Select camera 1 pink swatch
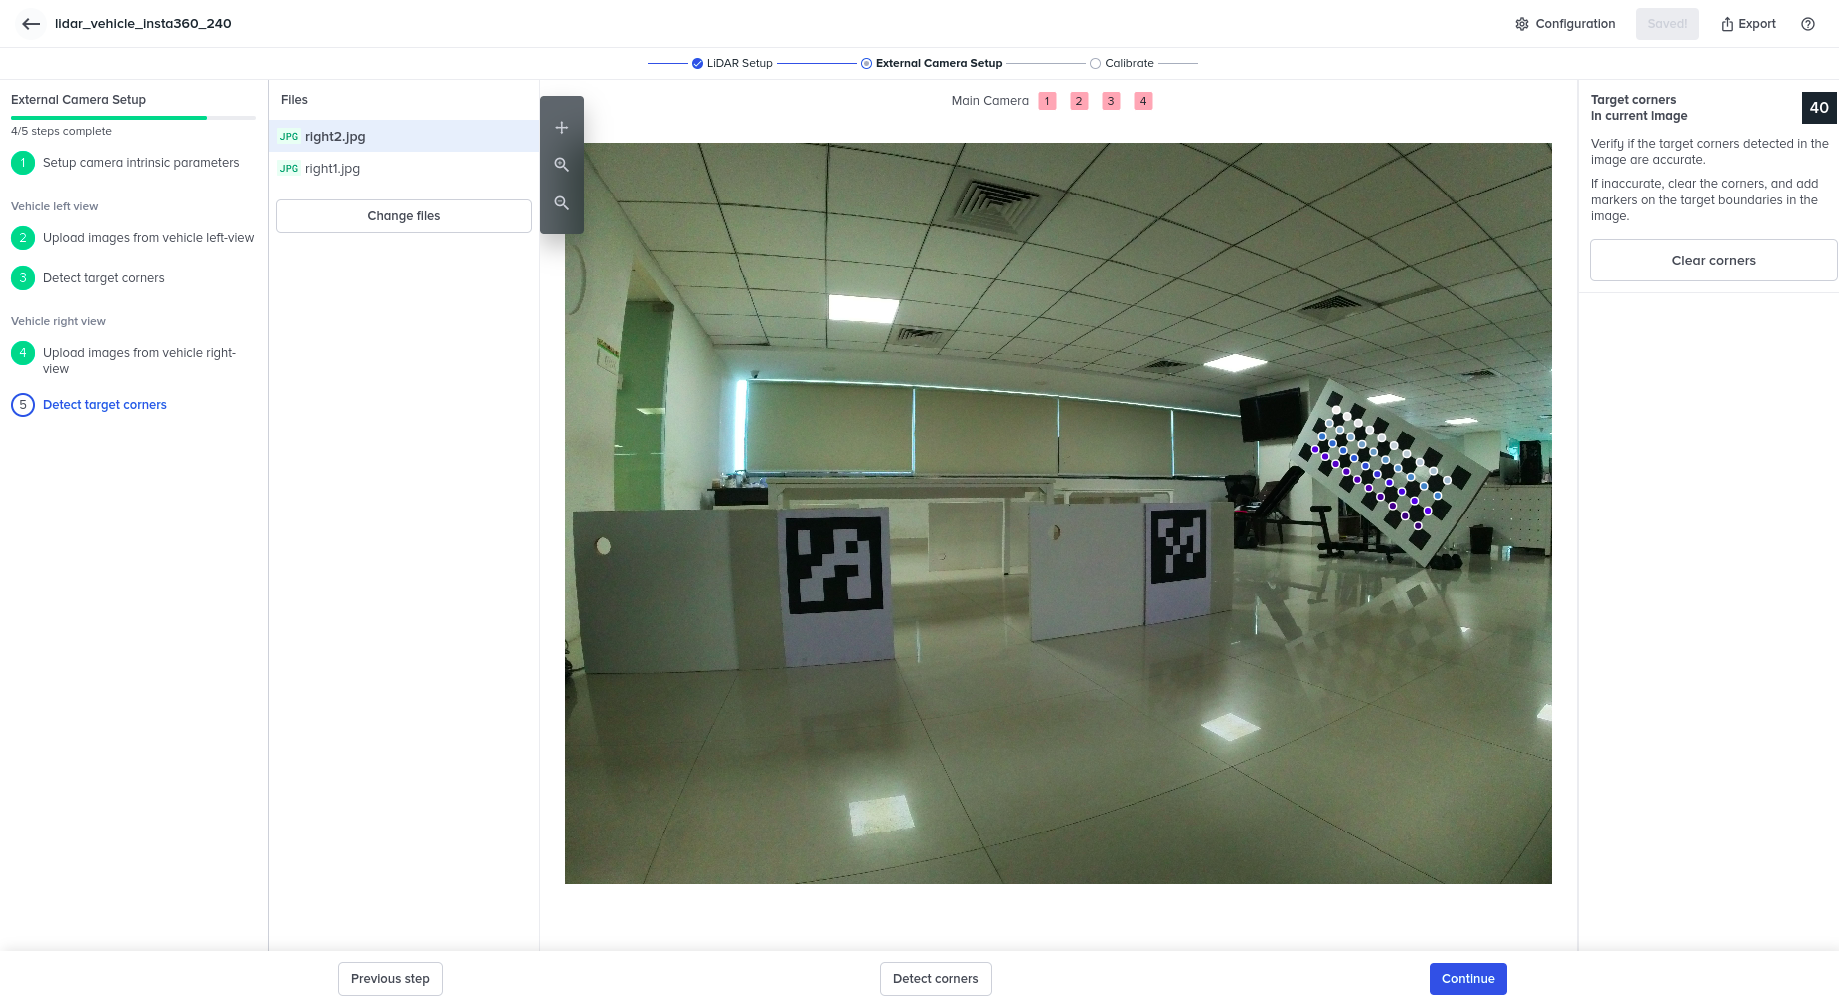 tap(1047, 101)
